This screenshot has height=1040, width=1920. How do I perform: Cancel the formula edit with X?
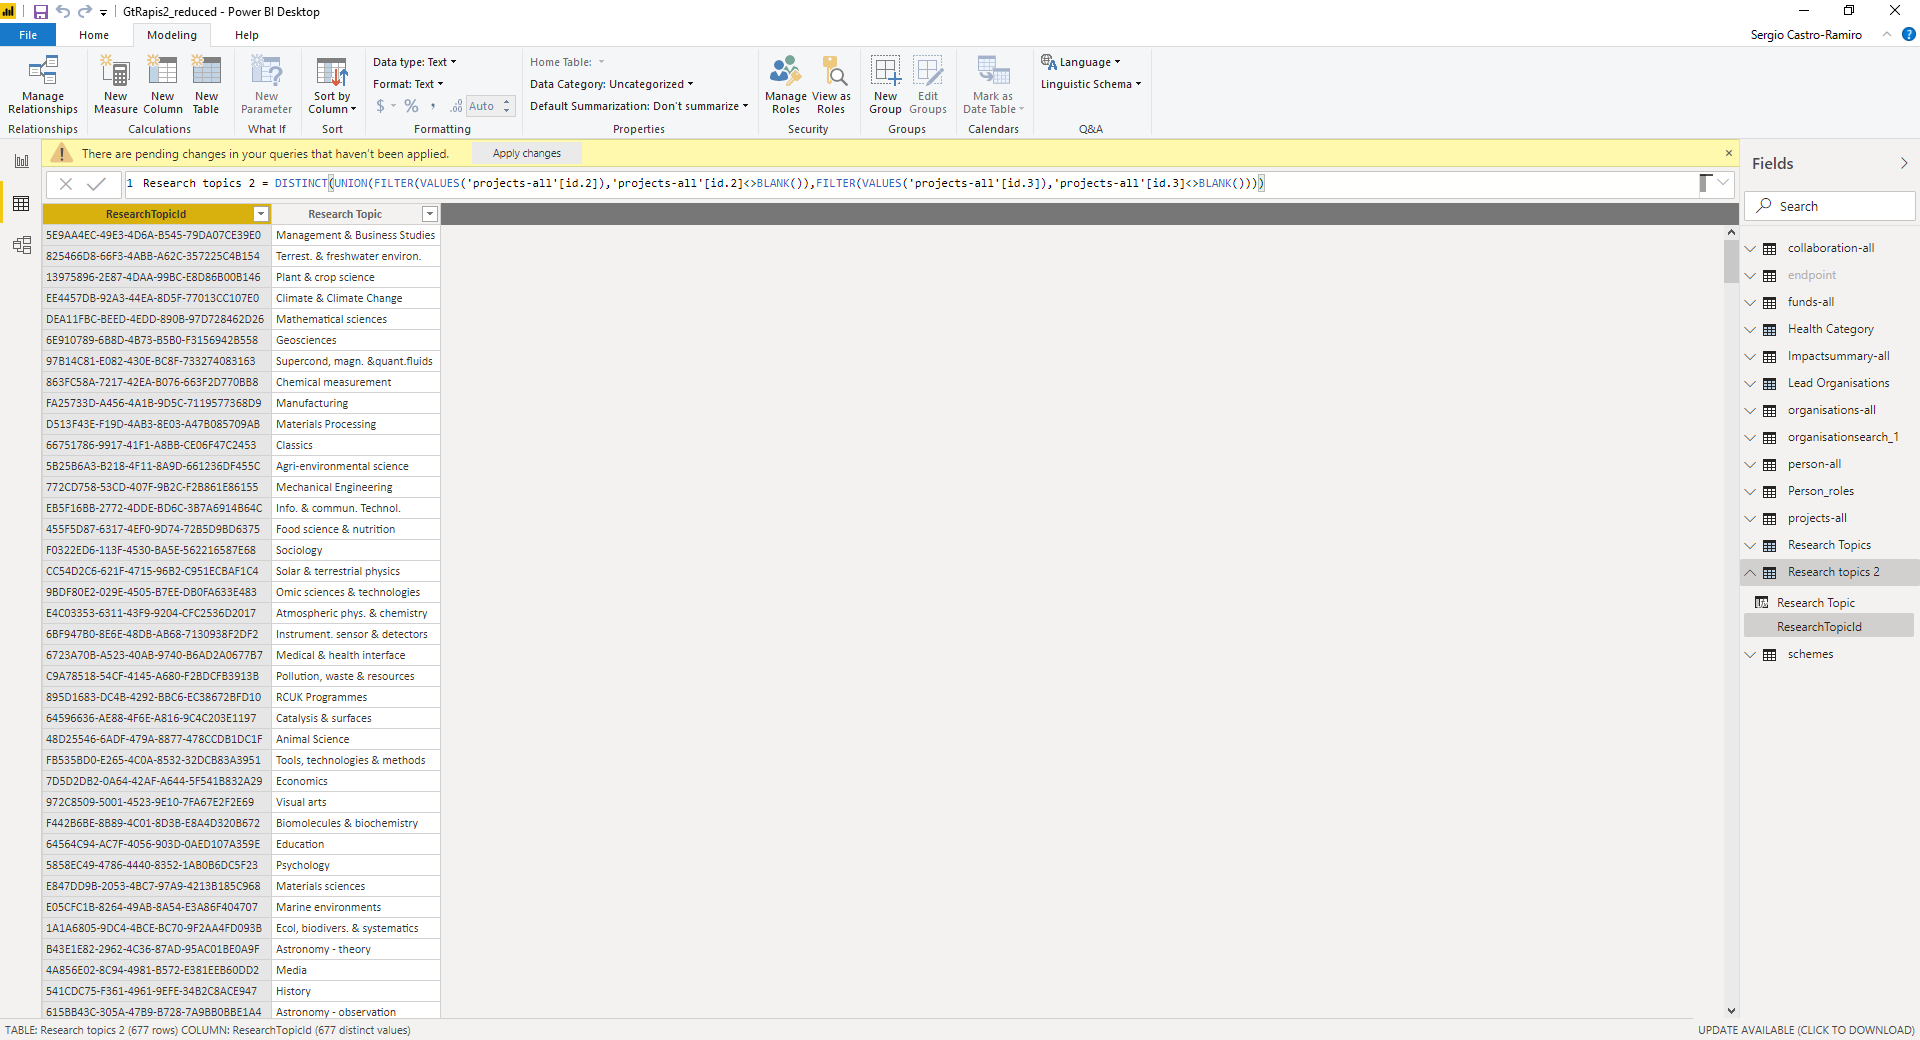(66, 183)
